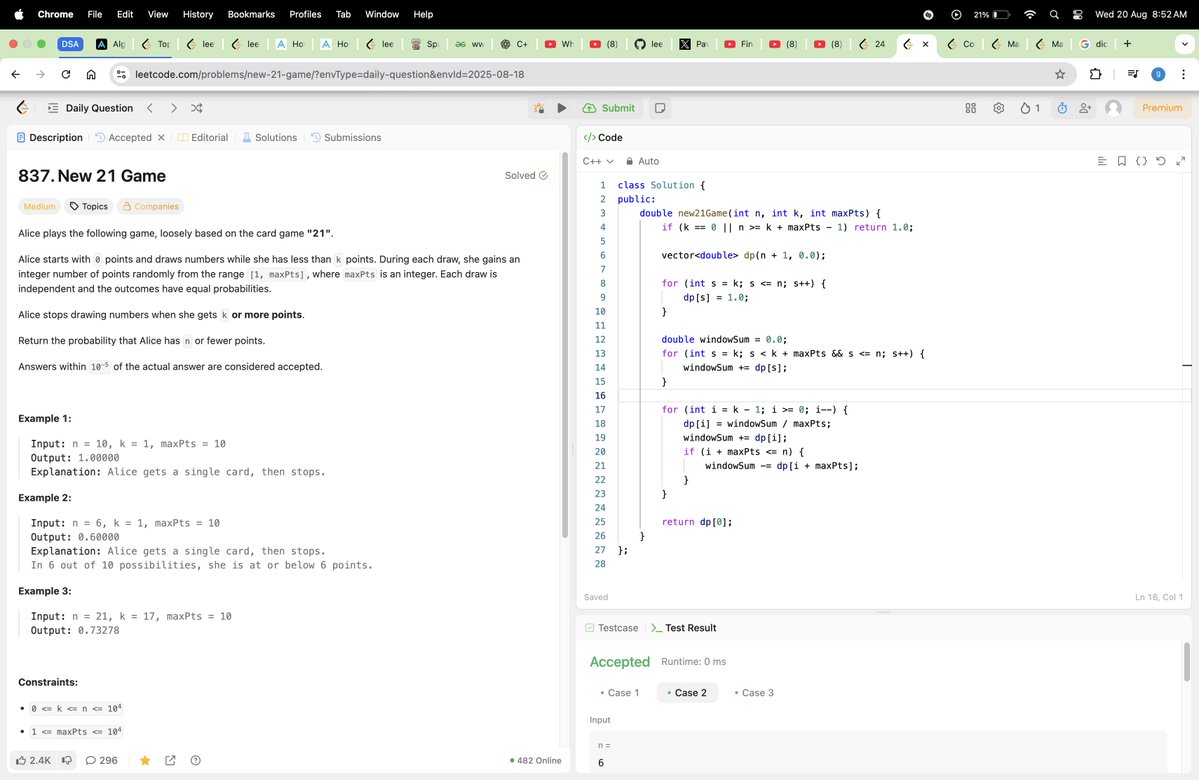Select Case 2 result
The image size is (1199, 780).
pyautogui.click(x=687, y=693)
